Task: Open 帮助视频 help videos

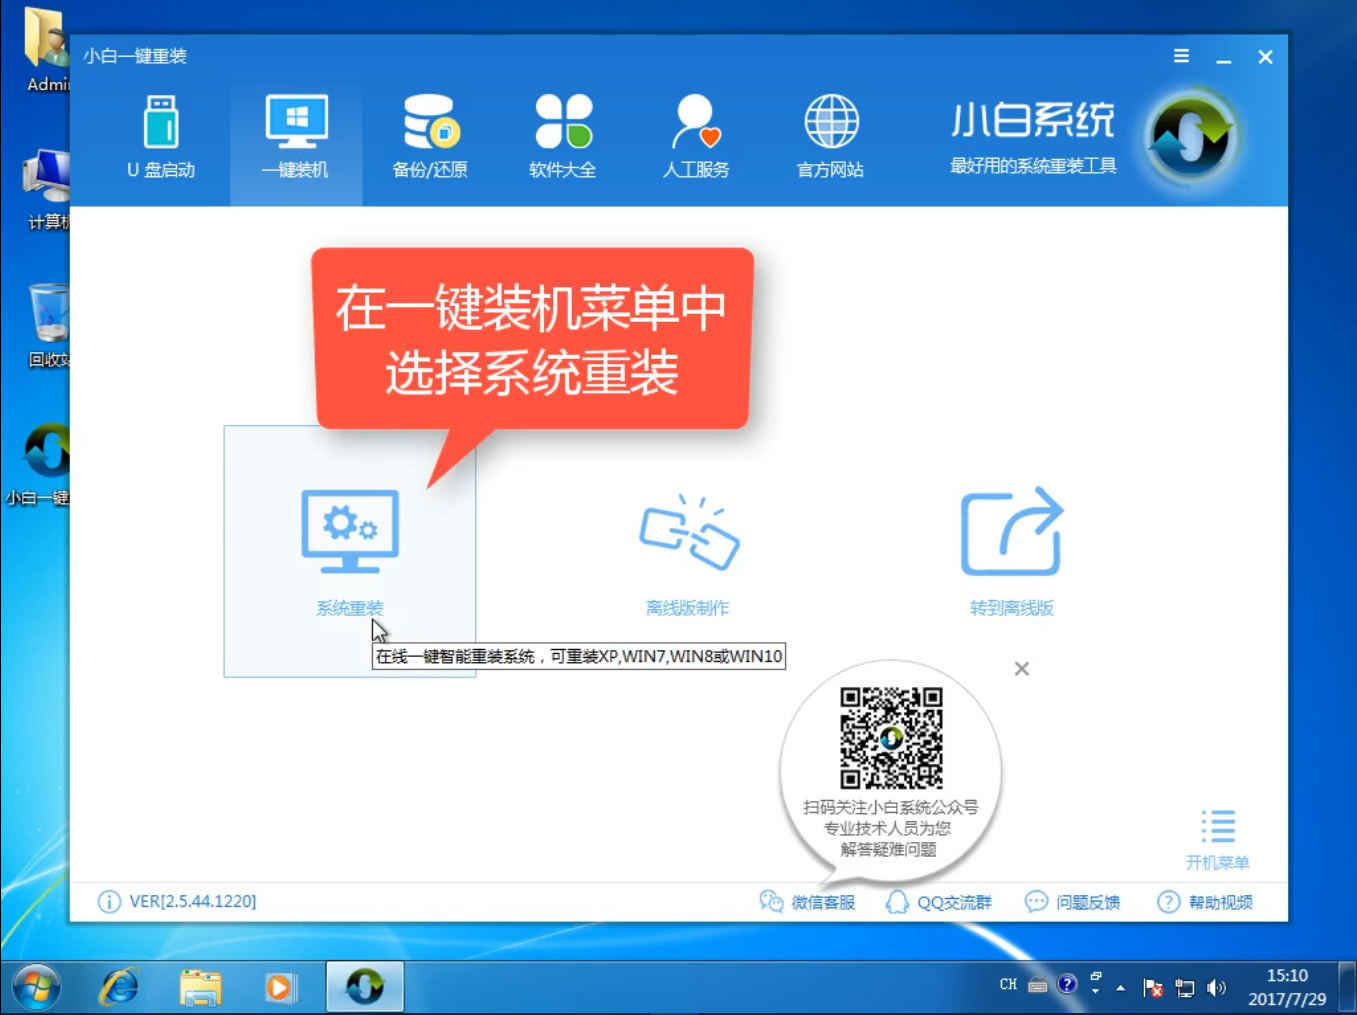Action: [1205, 901]
